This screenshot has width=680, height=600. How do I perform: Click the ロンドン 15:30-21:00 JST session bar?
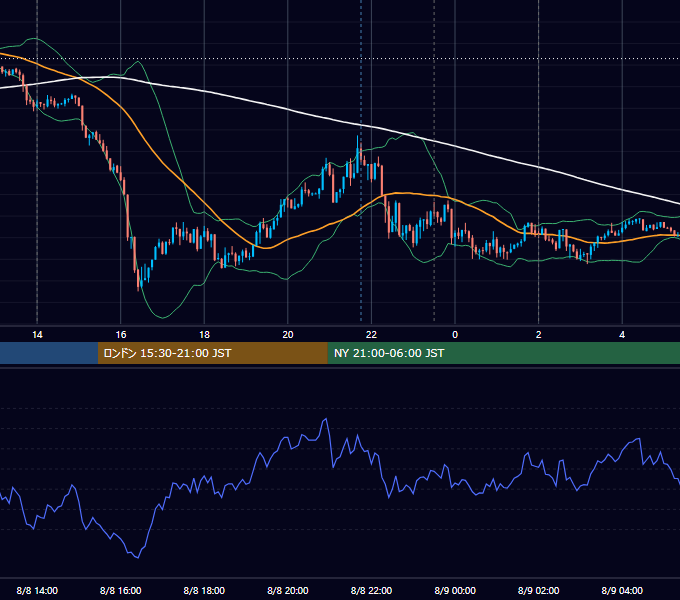(x=212, y=353)
